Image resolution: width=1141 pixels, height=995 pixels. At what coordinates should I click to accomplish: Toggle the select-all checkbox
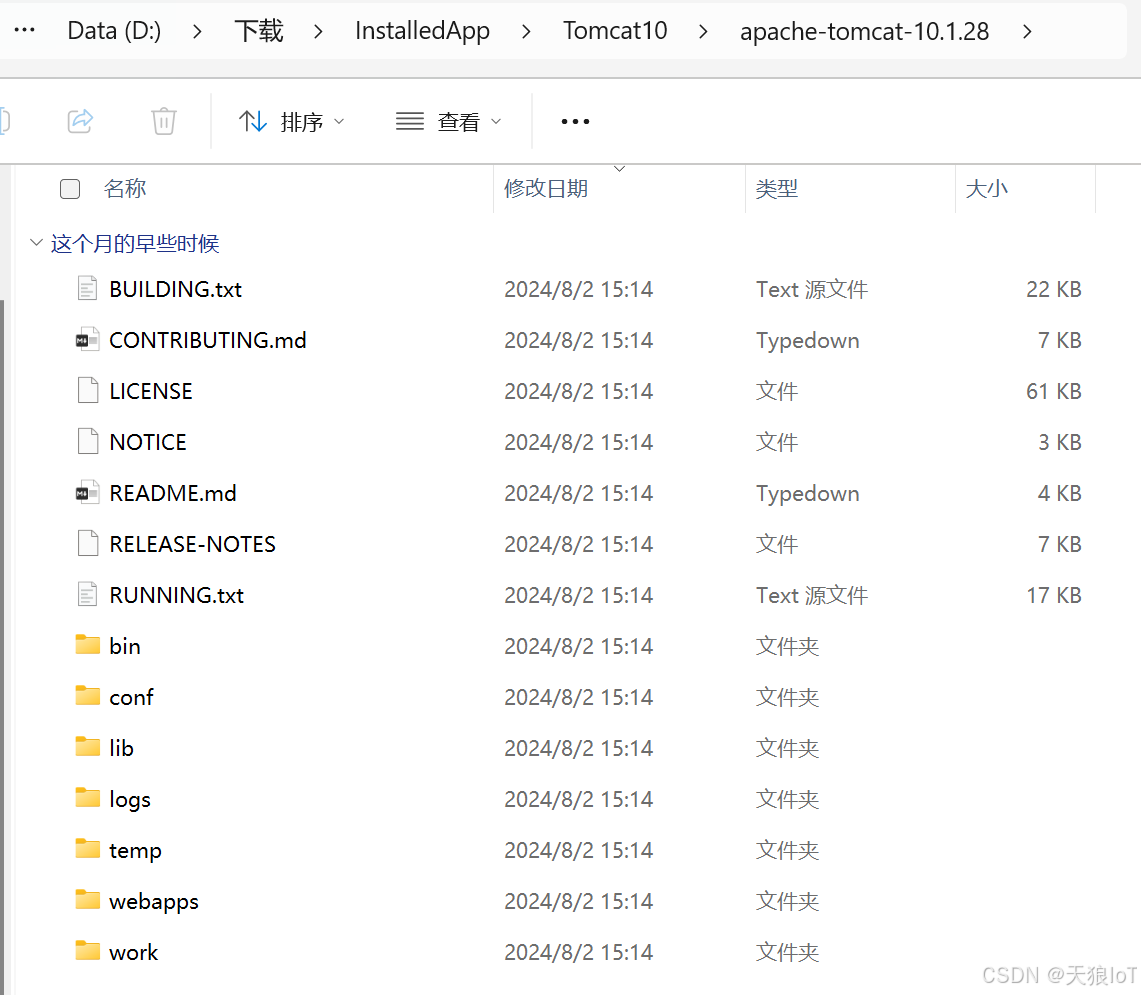[x=70, y=189]
